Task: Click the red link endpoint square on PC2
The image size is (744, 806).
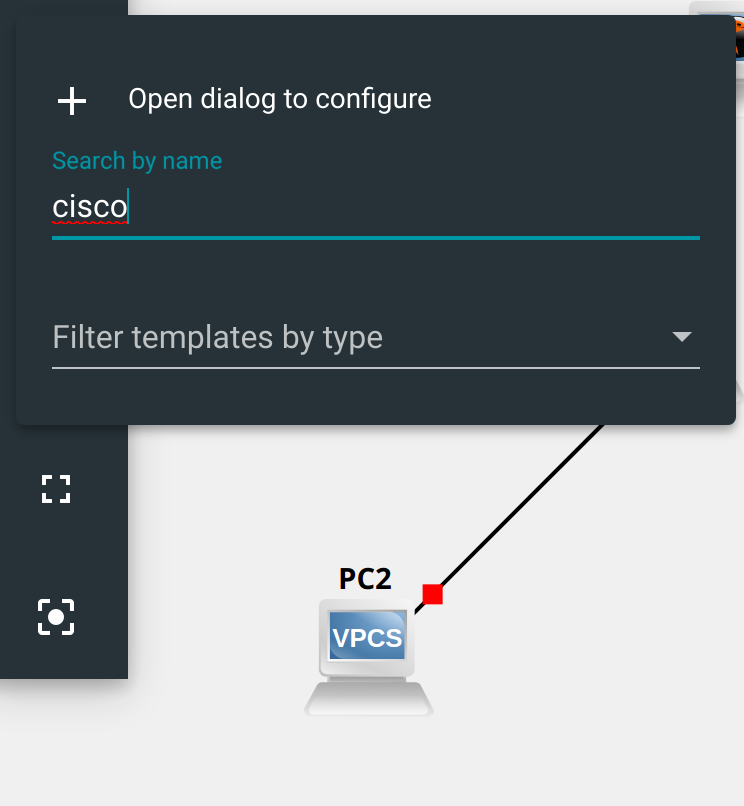Action: pos(432,593)
